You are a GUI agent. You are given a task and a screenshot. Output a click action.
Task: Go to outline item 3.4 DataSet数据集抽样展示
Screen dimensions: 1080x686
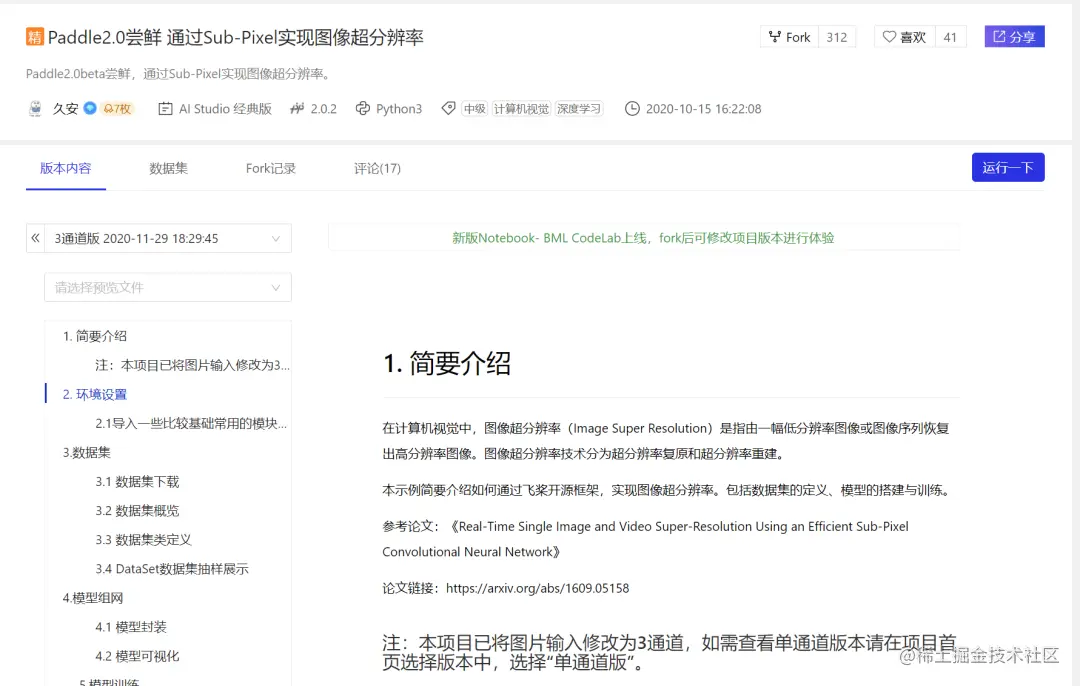[x=172, y=569]
